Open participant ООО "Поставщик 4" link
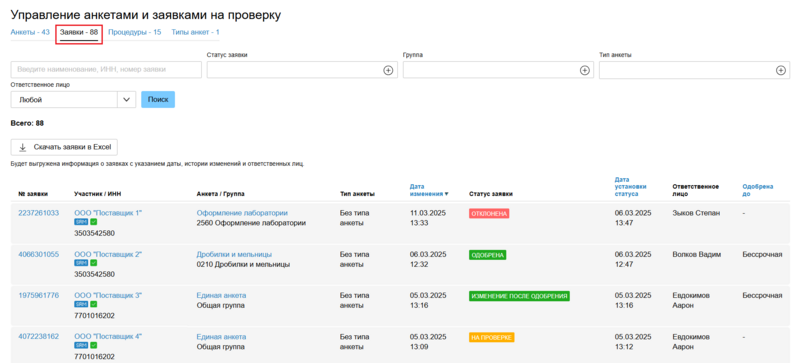 click(108, 336)
